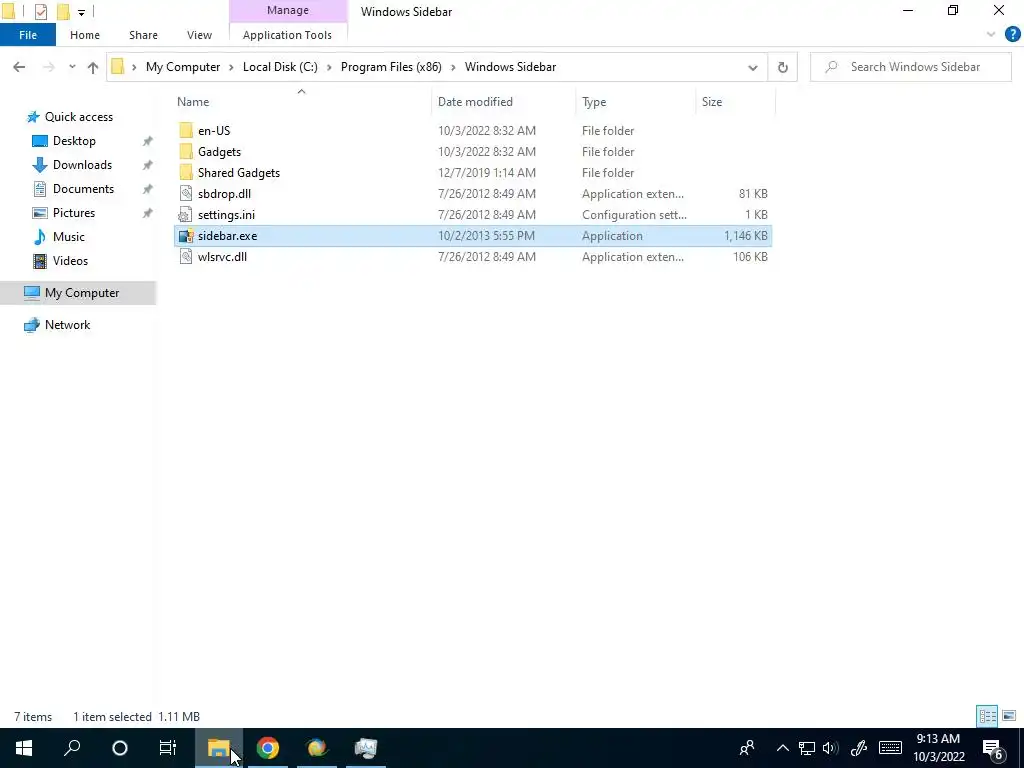Click the pin icon beside Pictures
This screenshot has height=768, width=1024.
(x=148, y=213)
